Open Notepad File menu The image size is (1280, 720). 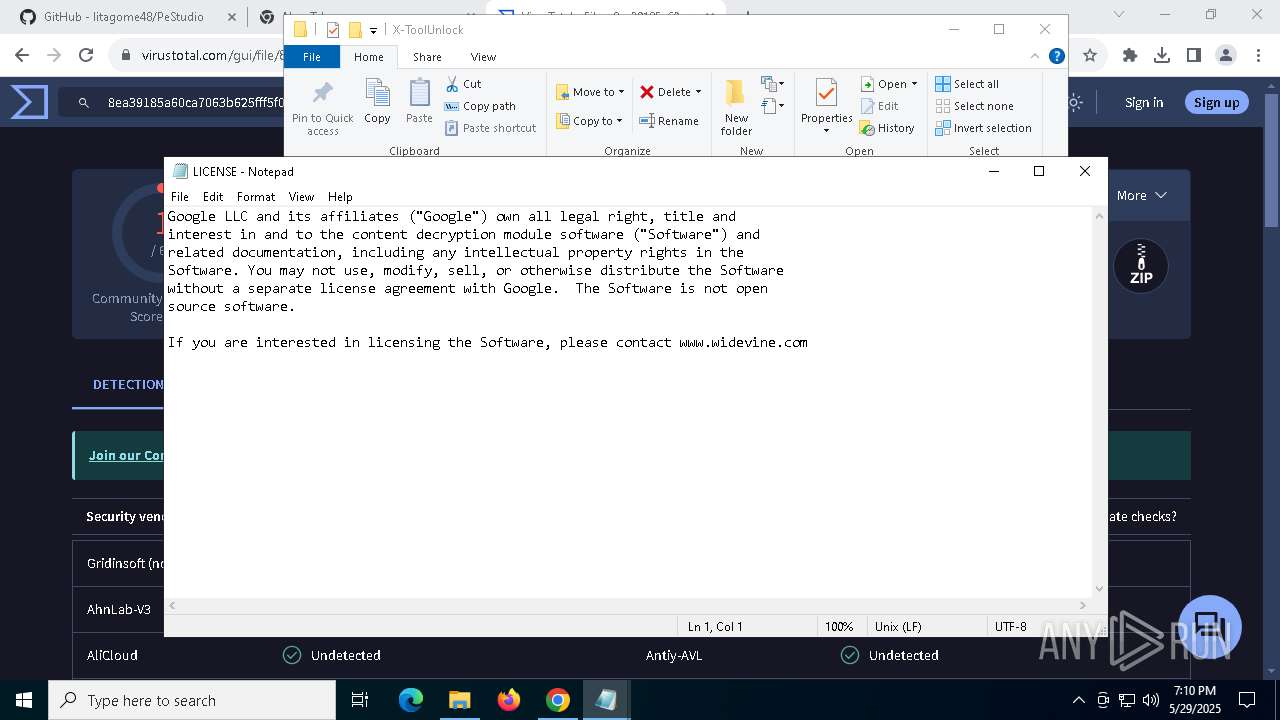pyautogui.click(x=180, y=197)
